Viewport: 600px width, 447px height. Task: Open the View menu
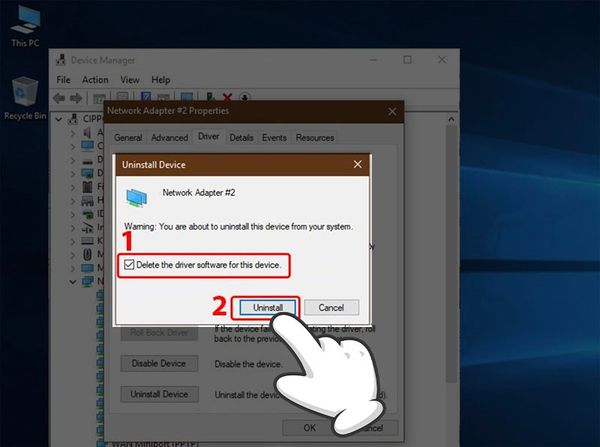coord(131,80)
